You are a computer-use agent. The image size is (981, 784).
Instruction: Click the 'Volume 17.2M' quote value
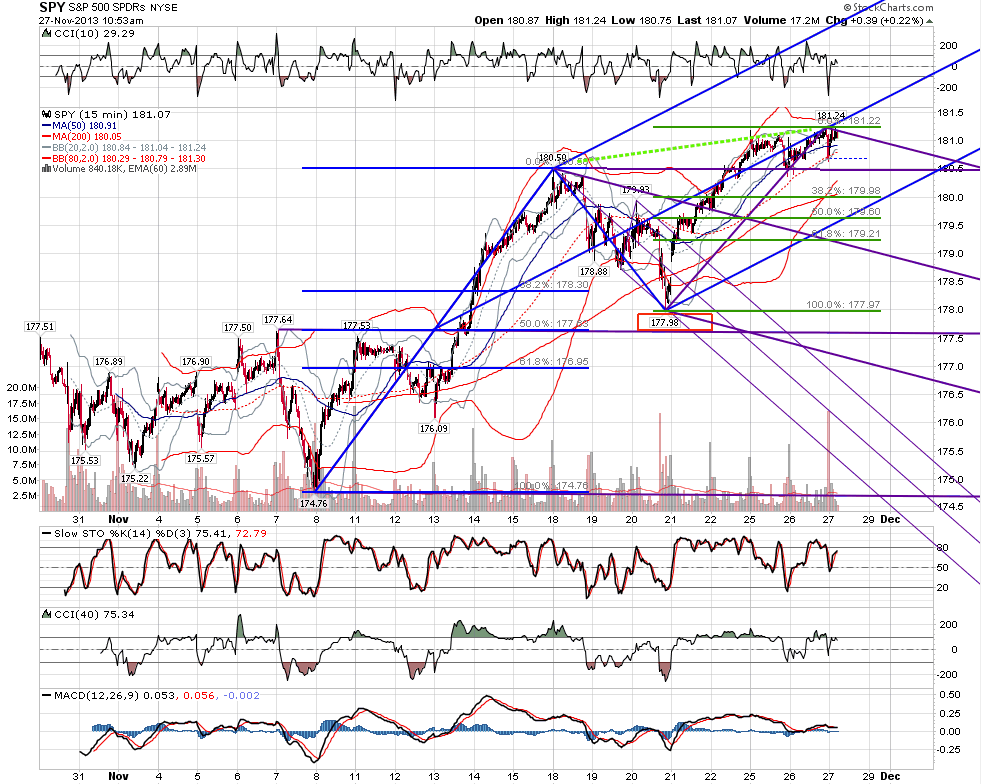781,20
